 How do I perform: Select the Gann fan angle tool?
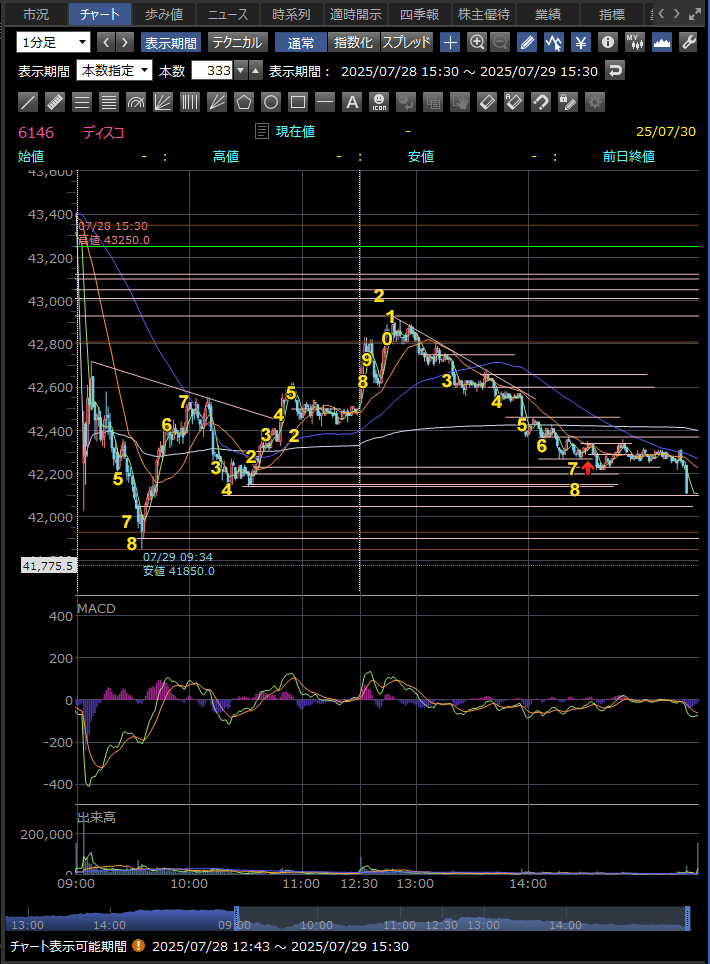(x=217, y=102)
